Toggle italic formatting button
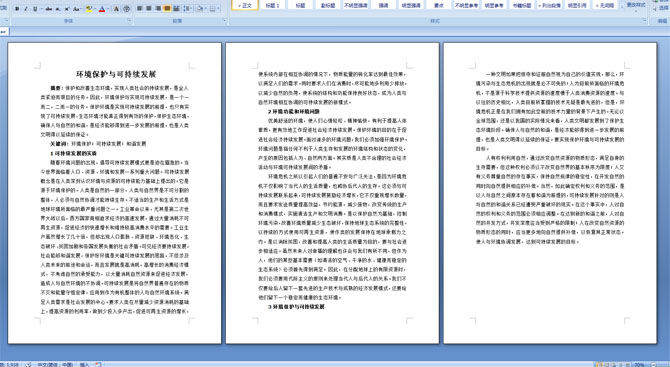The width and height of the screenshot is (670, 367). pos(26,9)
